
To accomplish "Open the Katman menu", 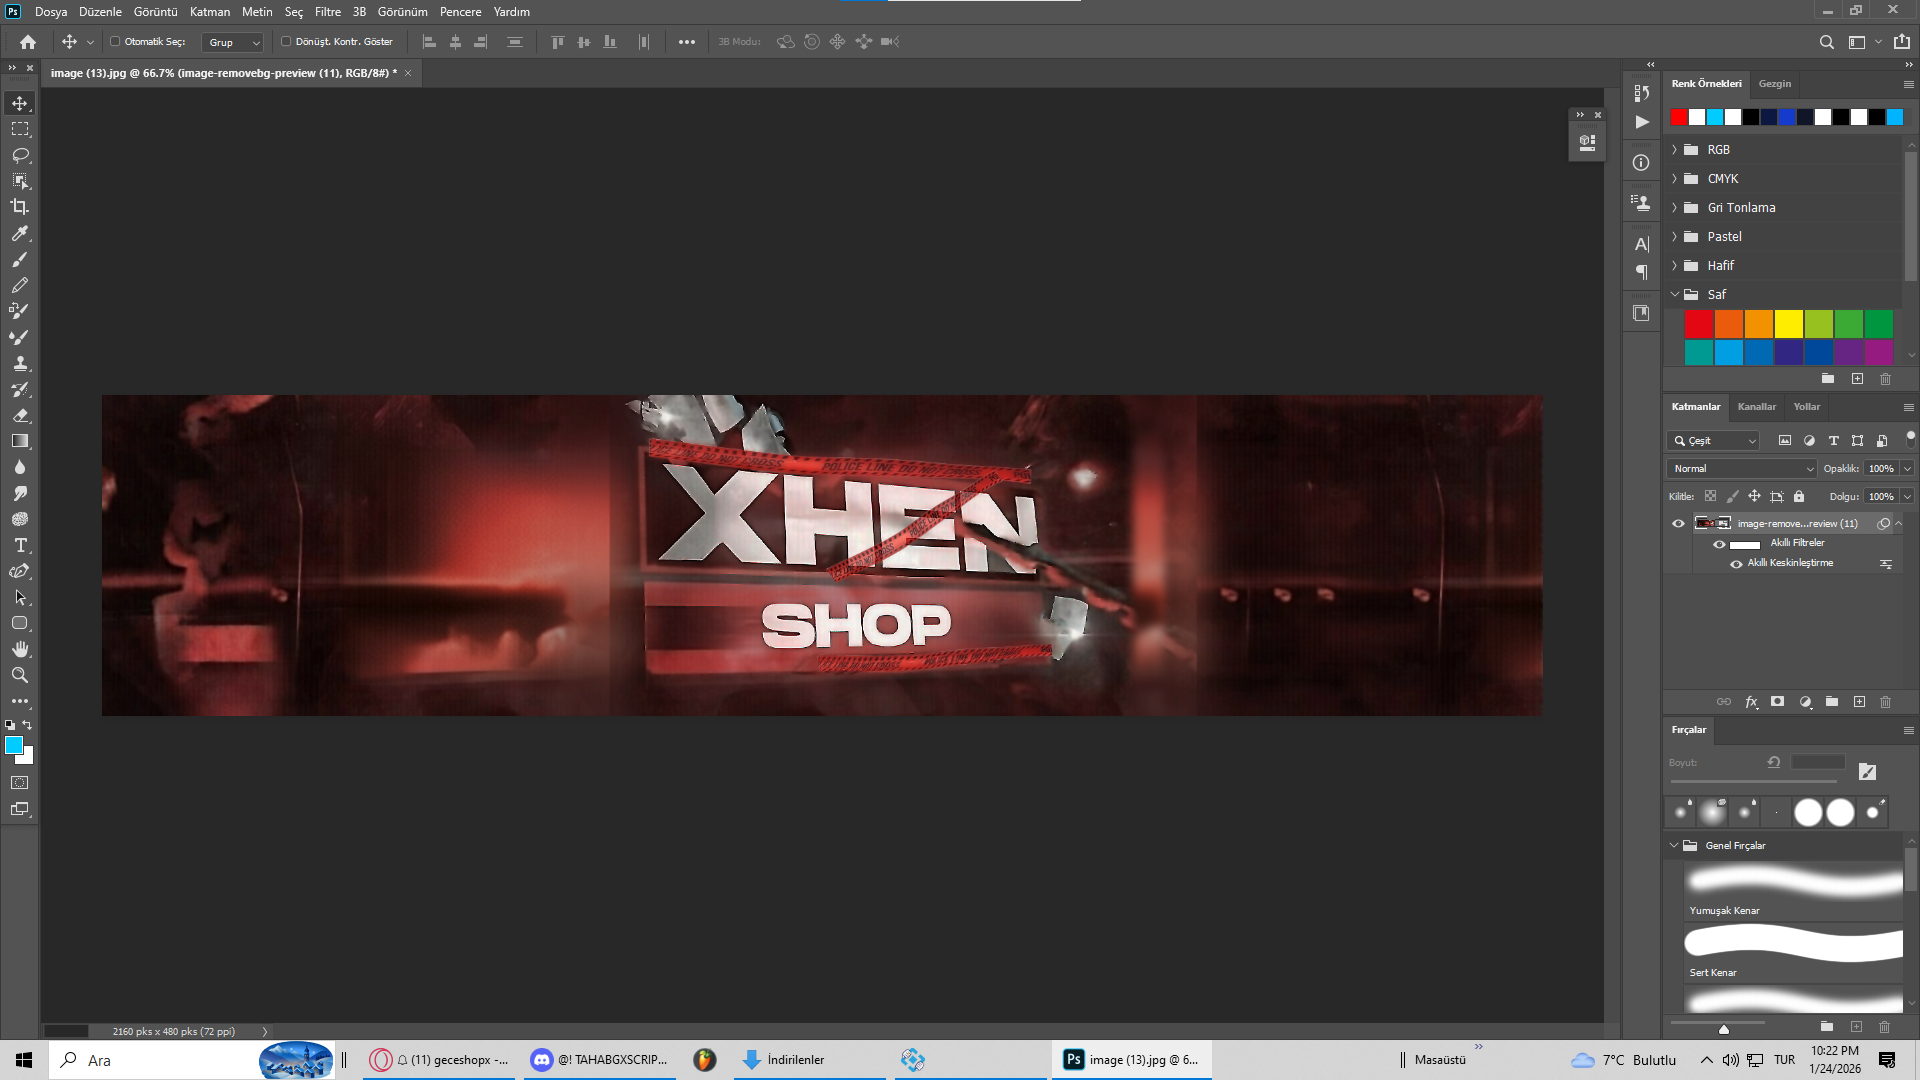I will coord(210,12).
